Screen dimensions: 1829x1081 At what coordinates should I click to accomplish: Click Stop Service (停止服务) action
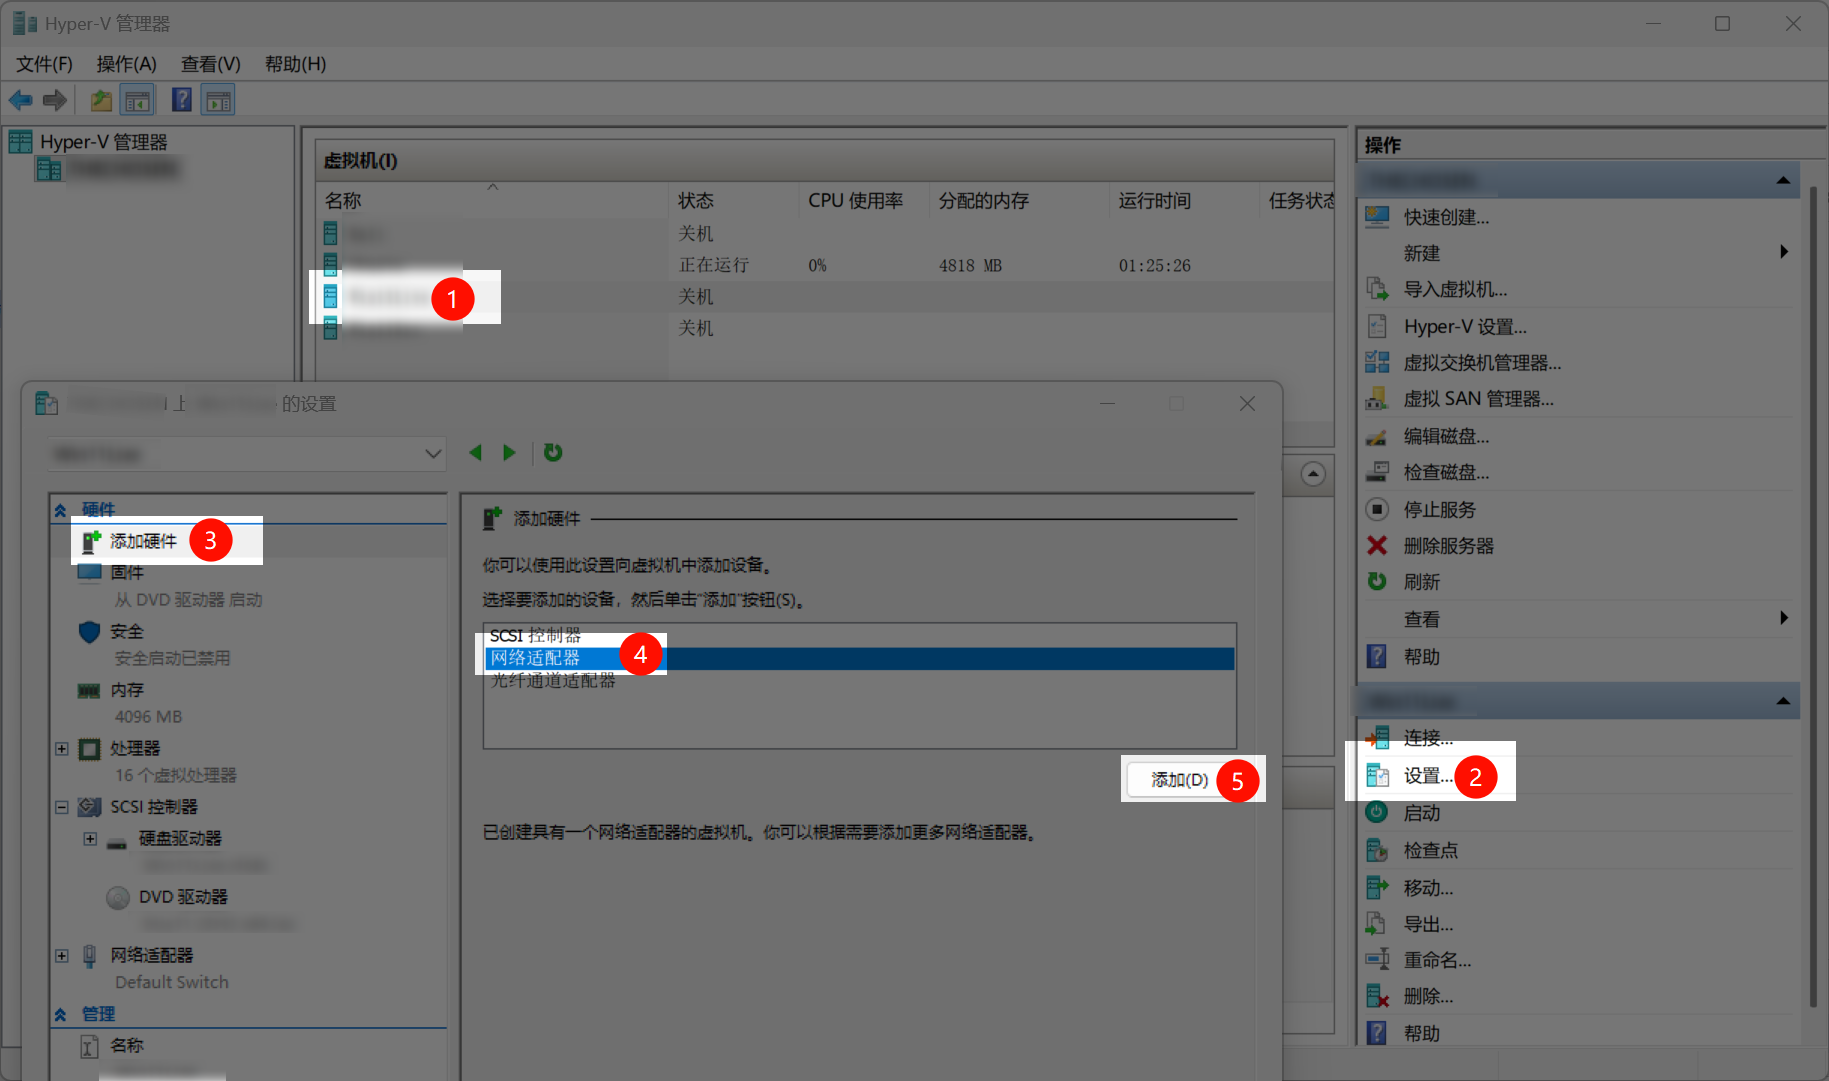(x=1439, y=510)
